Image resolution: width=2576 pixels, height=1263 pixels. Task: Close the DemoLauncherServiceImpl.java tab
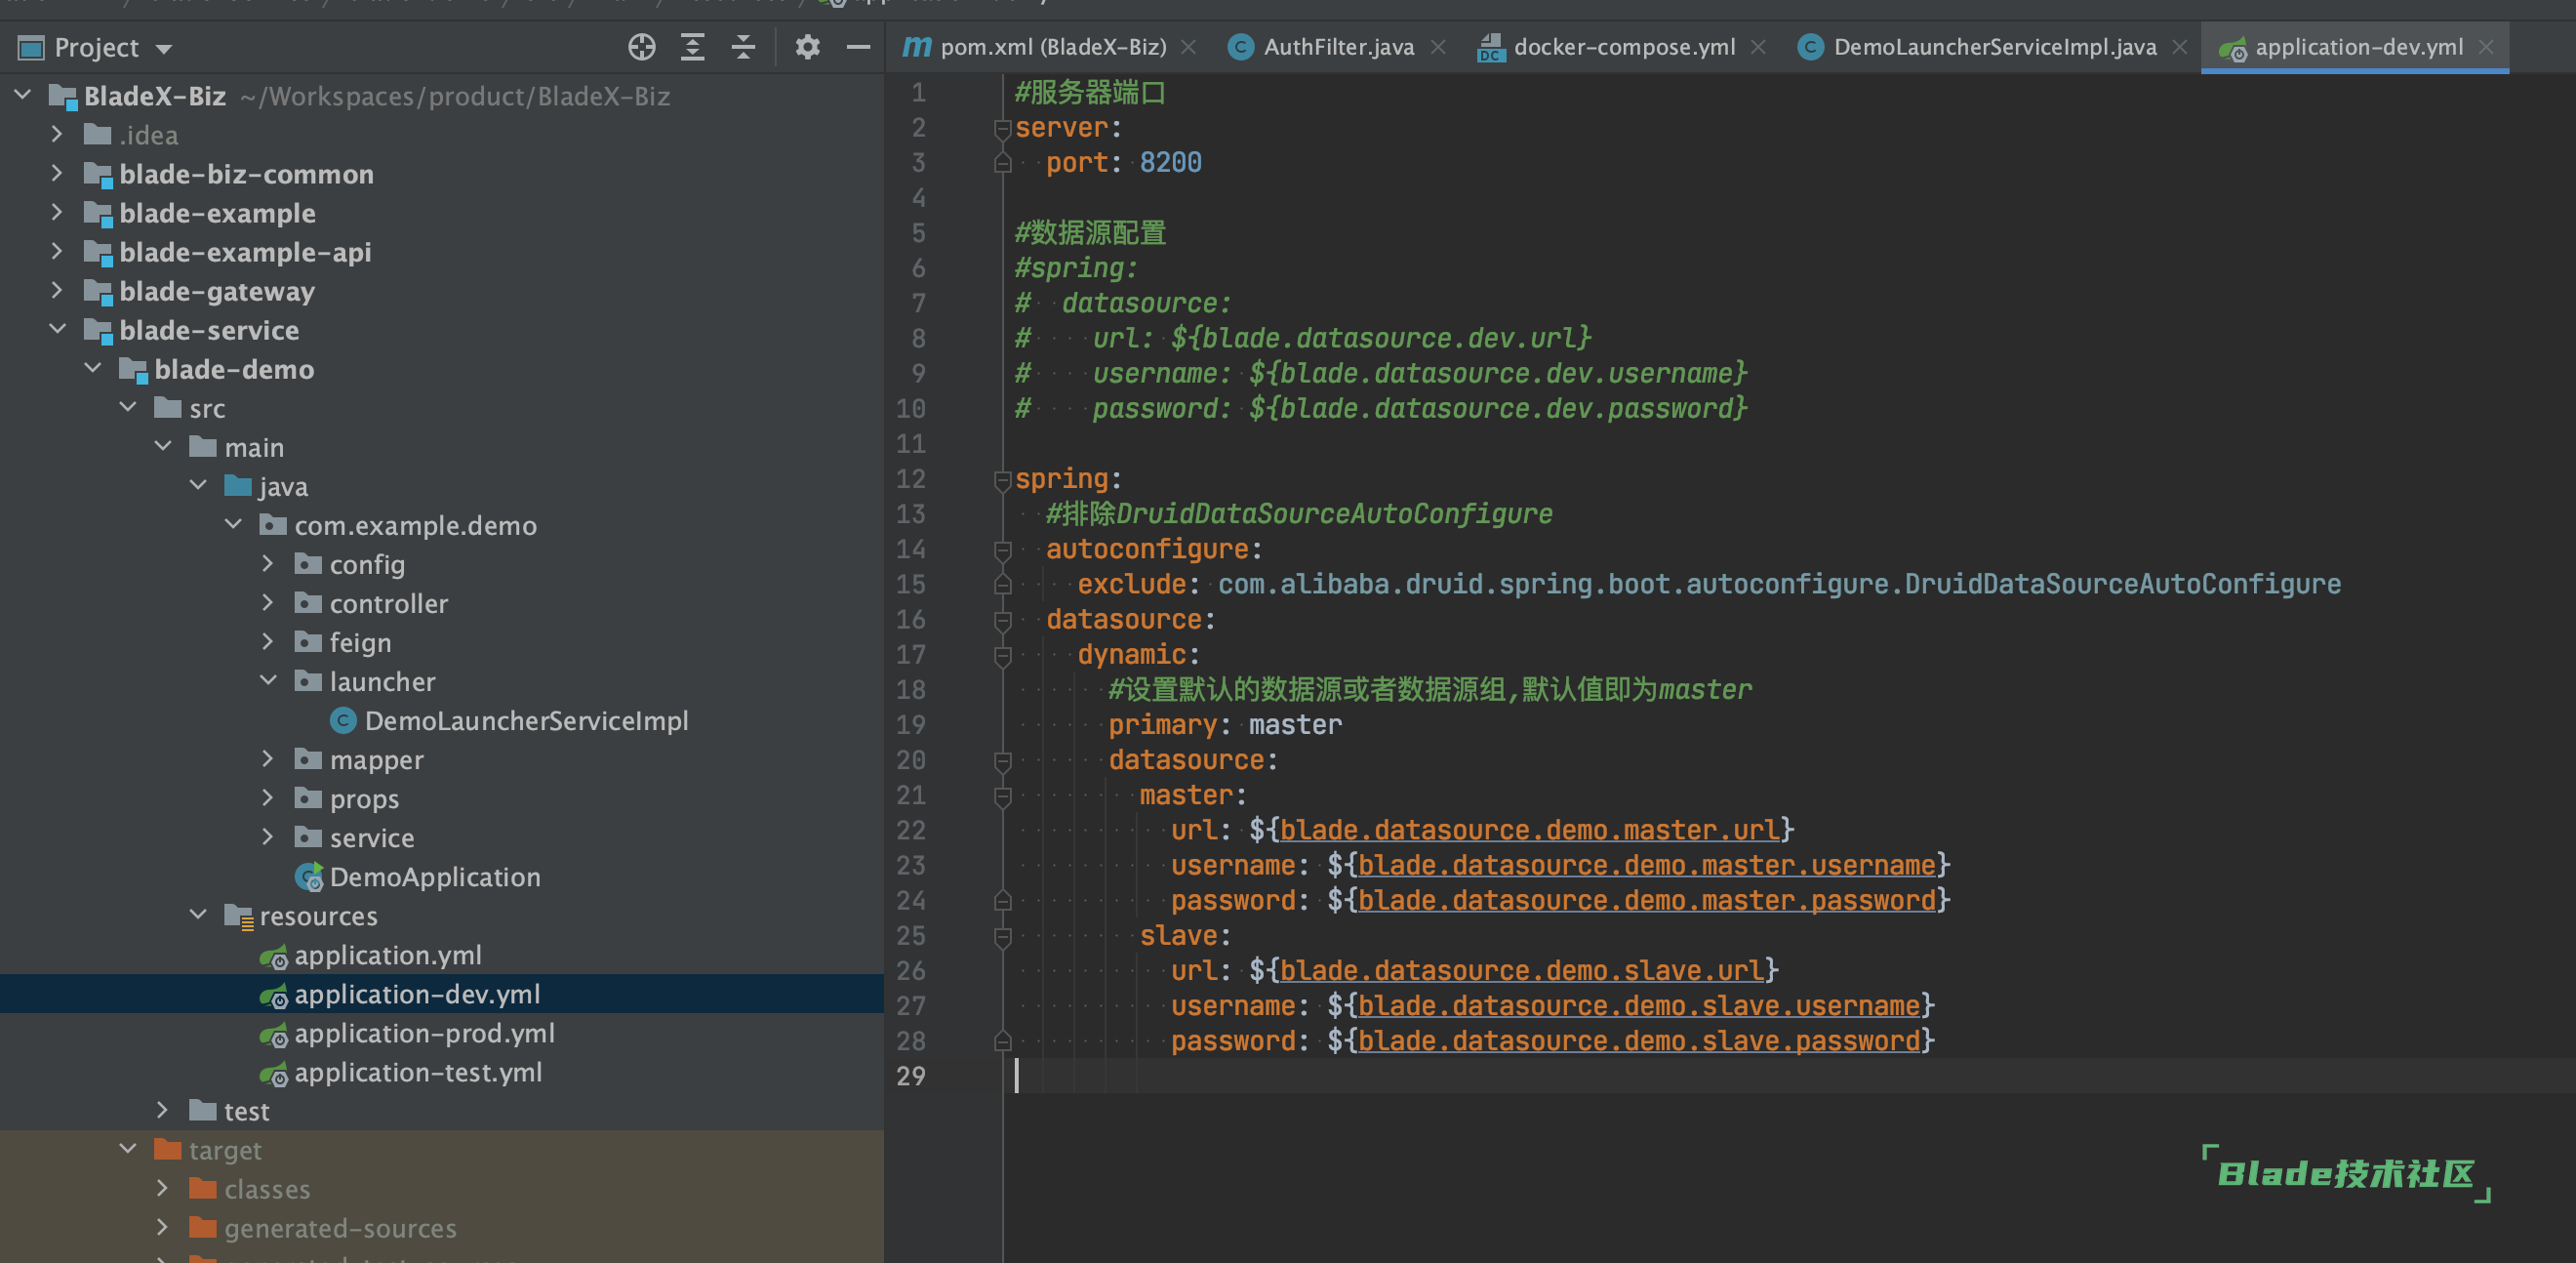tap(2180, 47)
